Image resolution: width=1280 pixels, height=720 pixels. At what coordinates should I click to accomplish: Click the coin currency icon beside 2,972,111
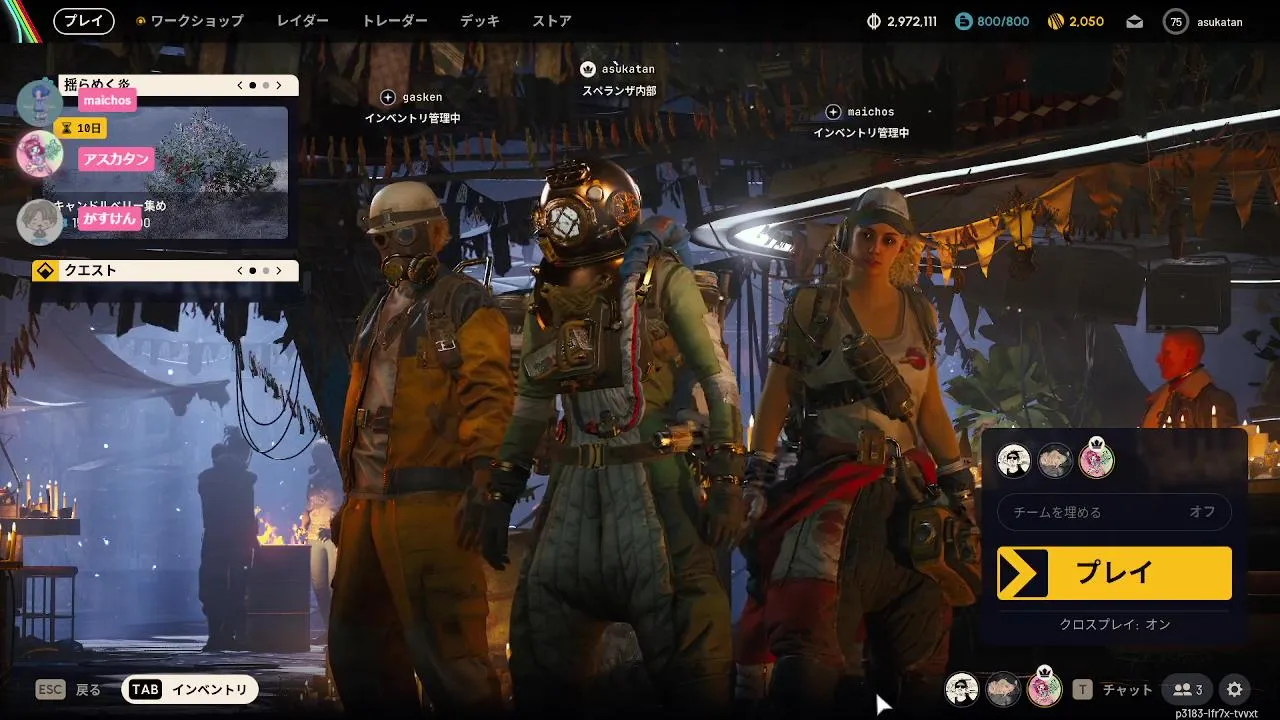tap(873, 21)
